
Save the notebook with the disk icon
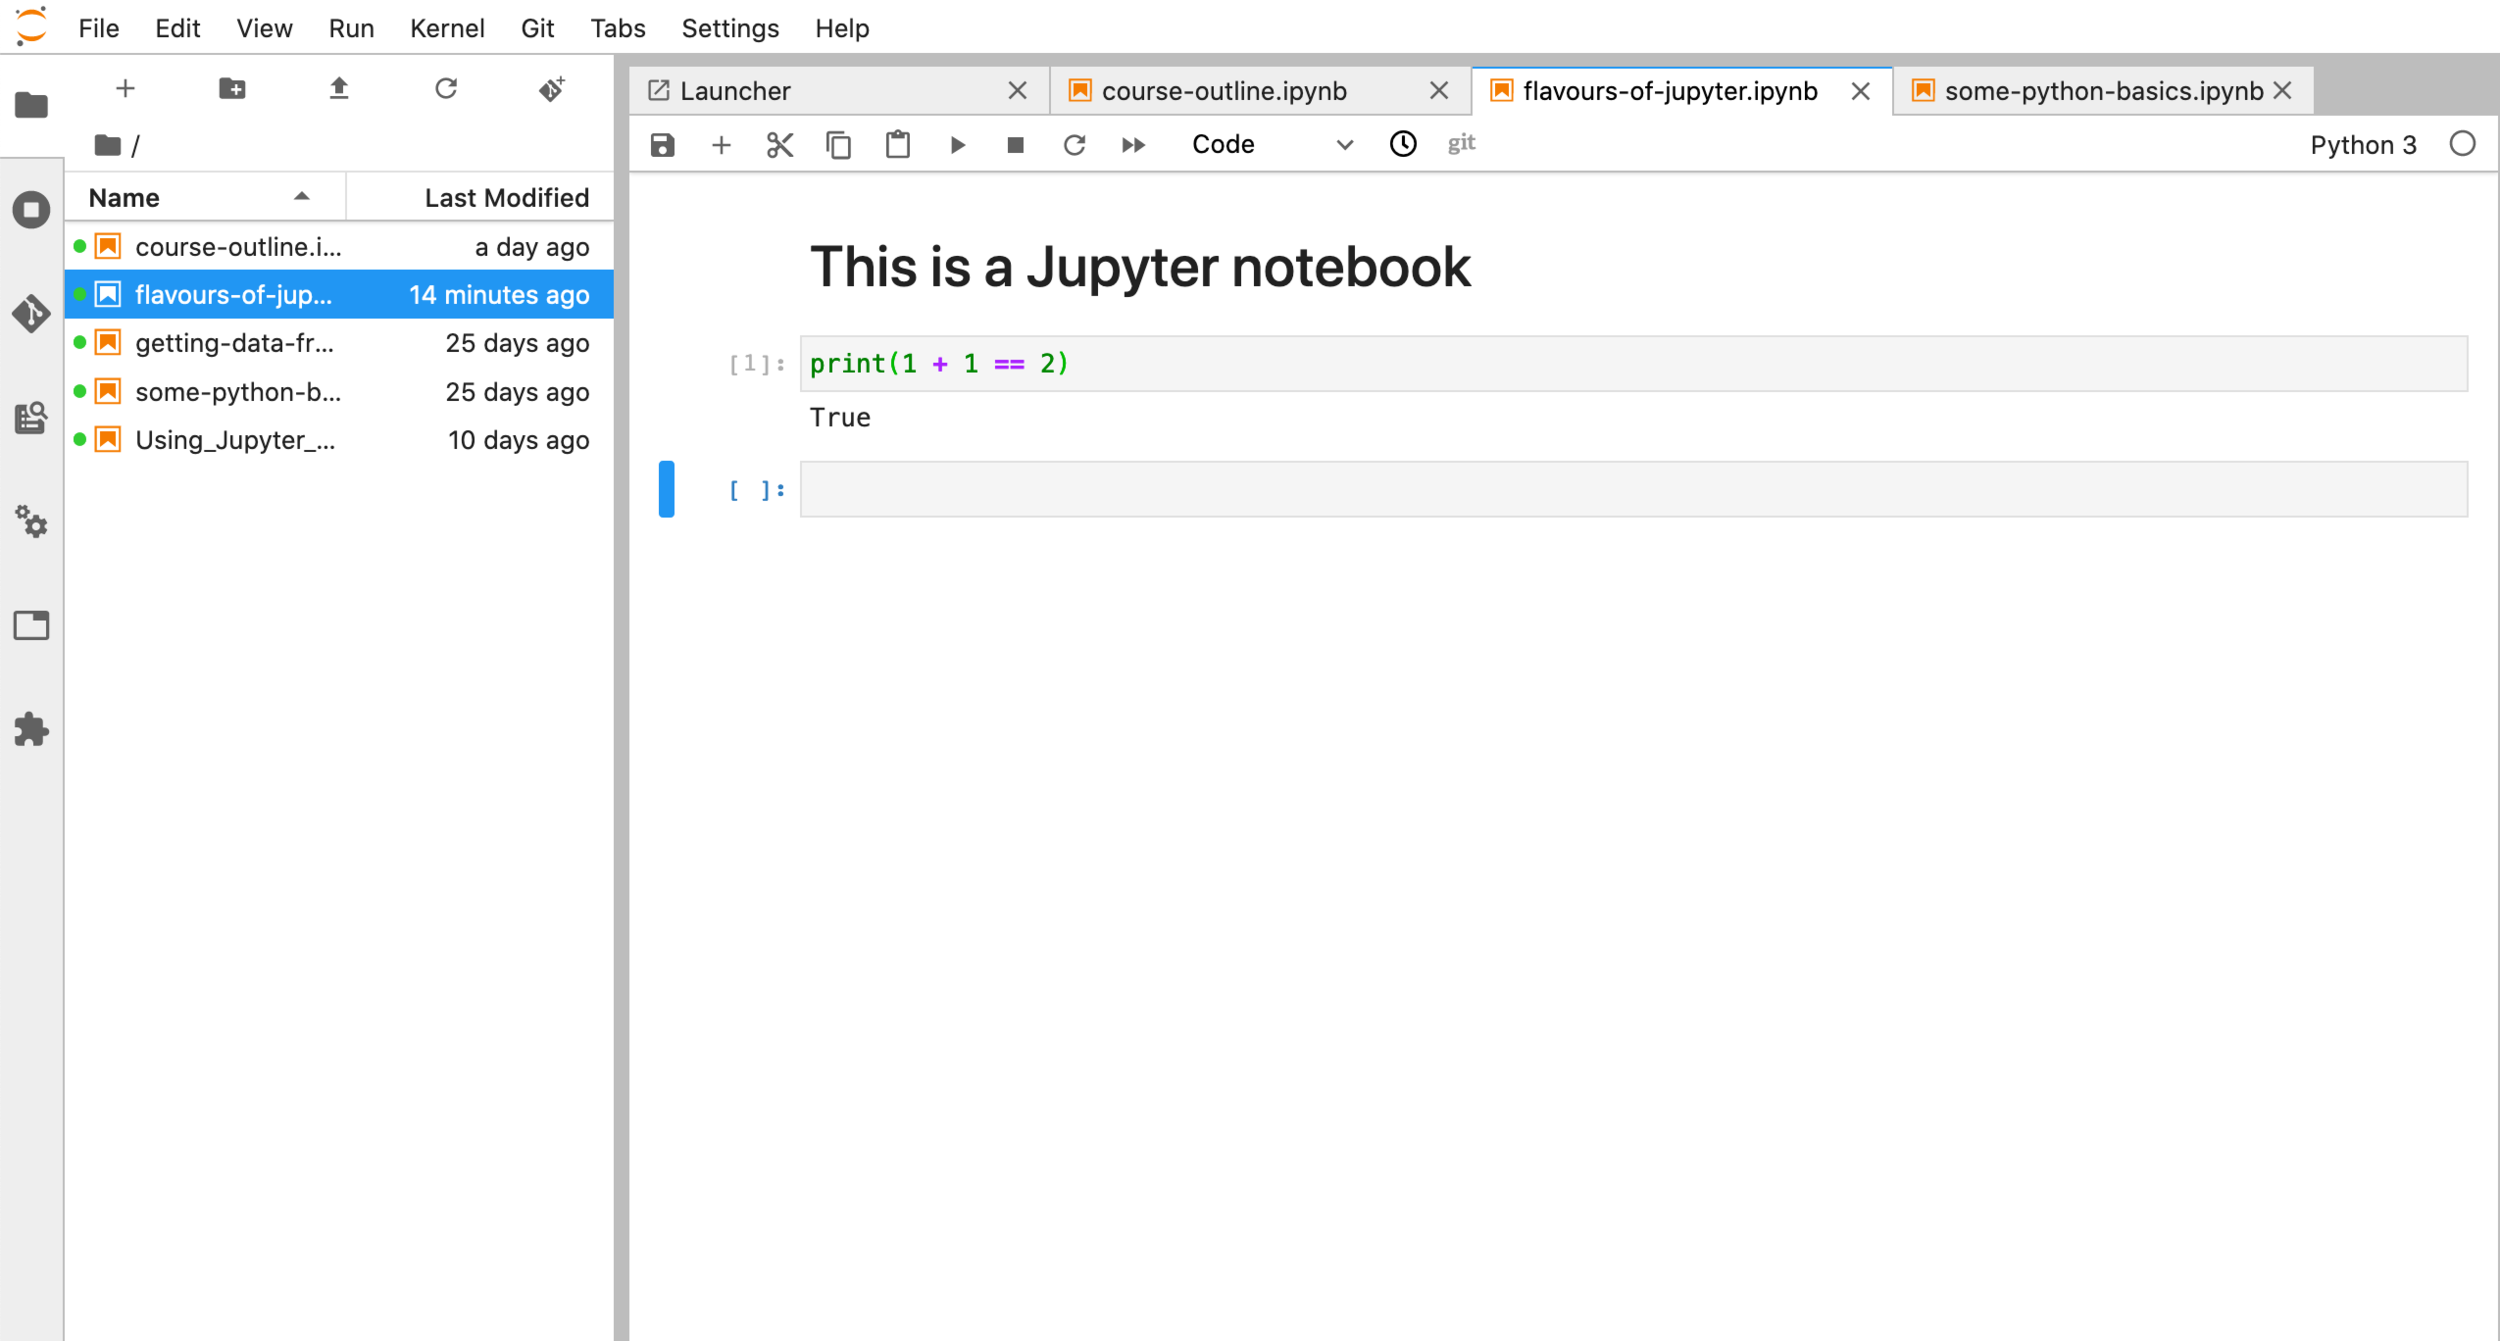(662, 145)
